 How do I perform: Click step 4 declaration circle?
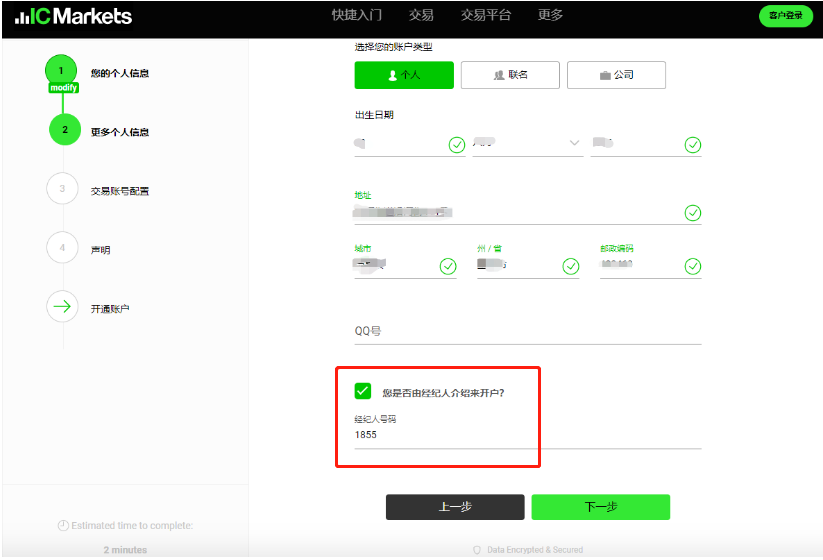click(62, 248)
